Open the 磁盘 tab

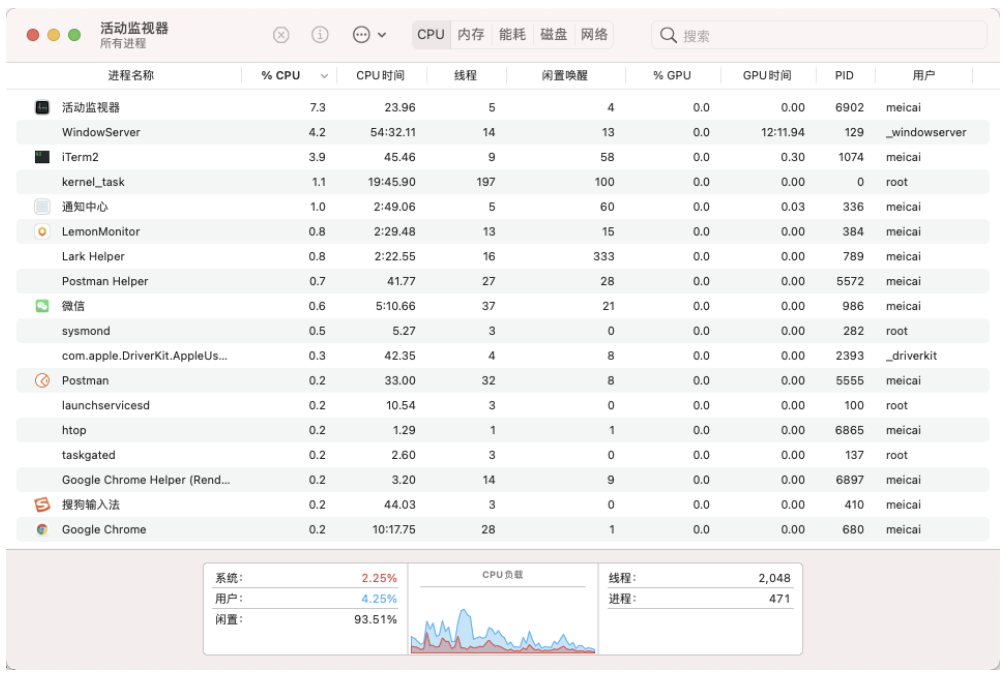(x=553, y=35)
